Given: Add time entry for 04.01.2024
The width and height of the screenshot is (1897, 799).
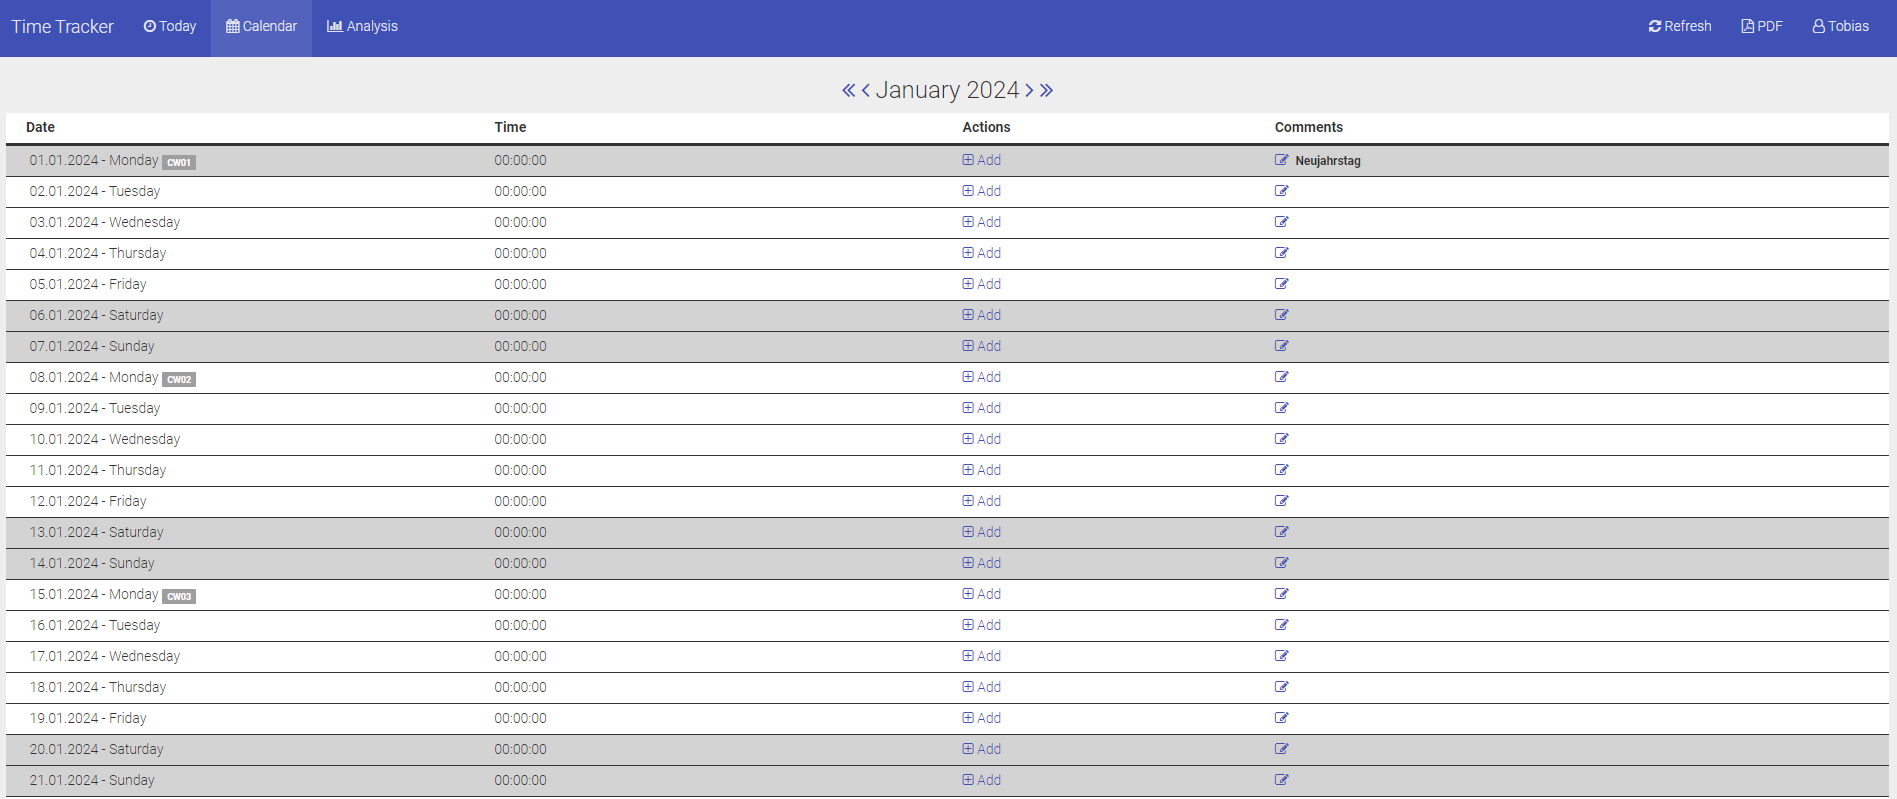Looking at the screenshot, I should 982,253.
